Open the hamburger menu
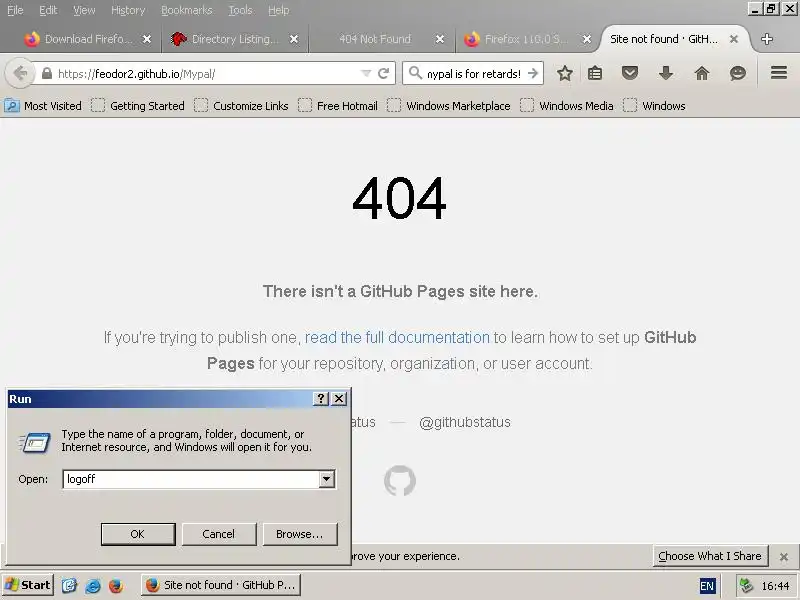800x600 pixels. tap(779, 73)
